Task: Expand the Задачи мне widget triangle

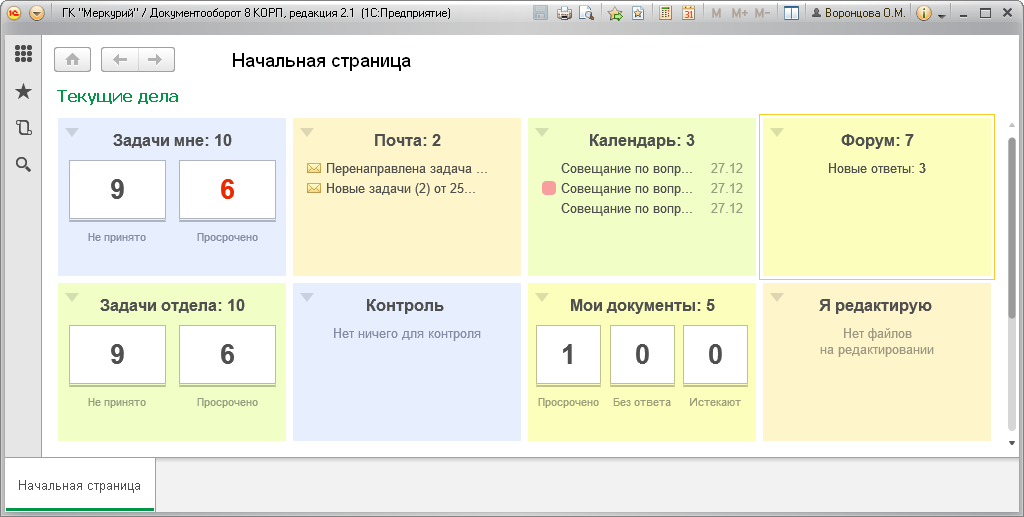Action: point(72,133)
